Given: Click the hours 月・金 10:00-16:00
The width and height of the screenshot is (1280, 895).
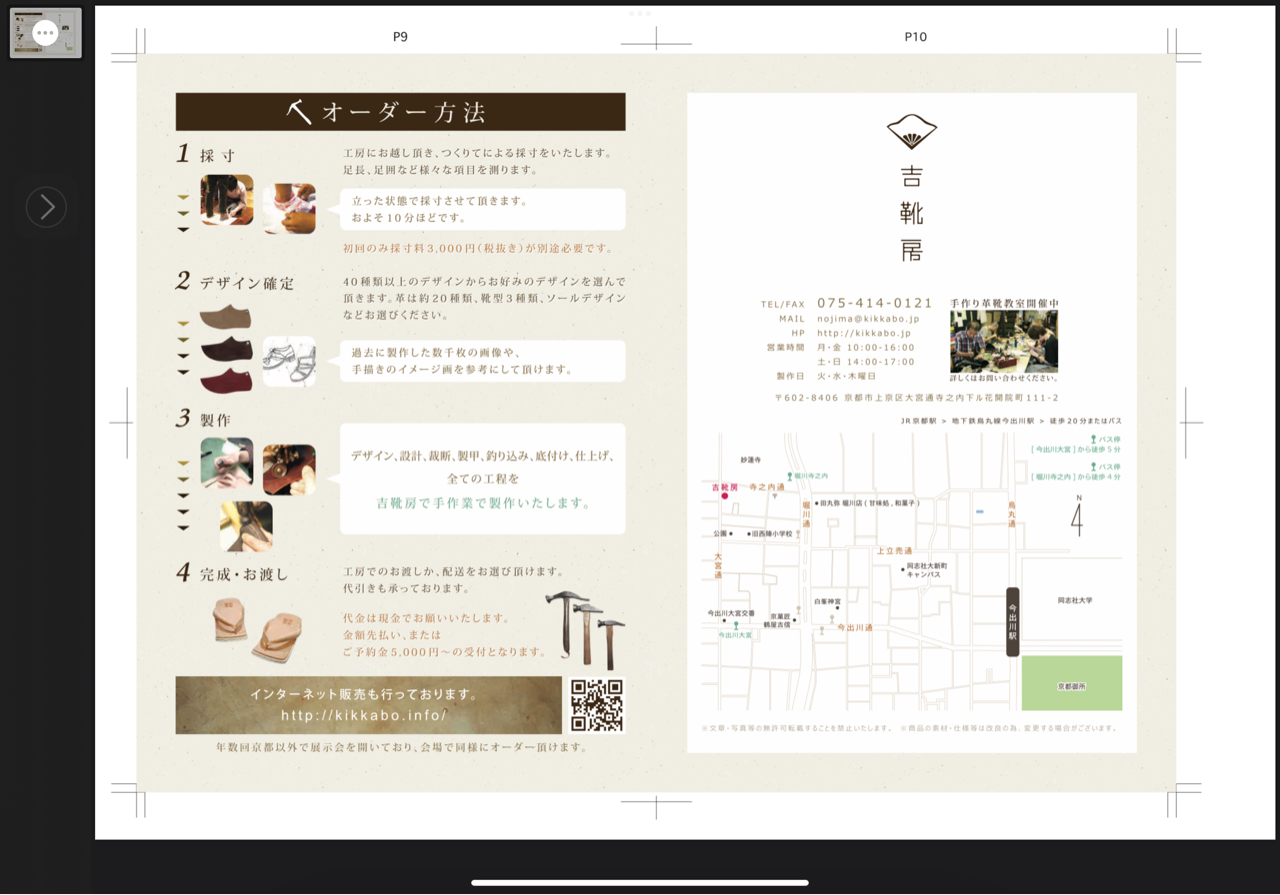Looking at the screenshot, I should click(x=866, y=347).
